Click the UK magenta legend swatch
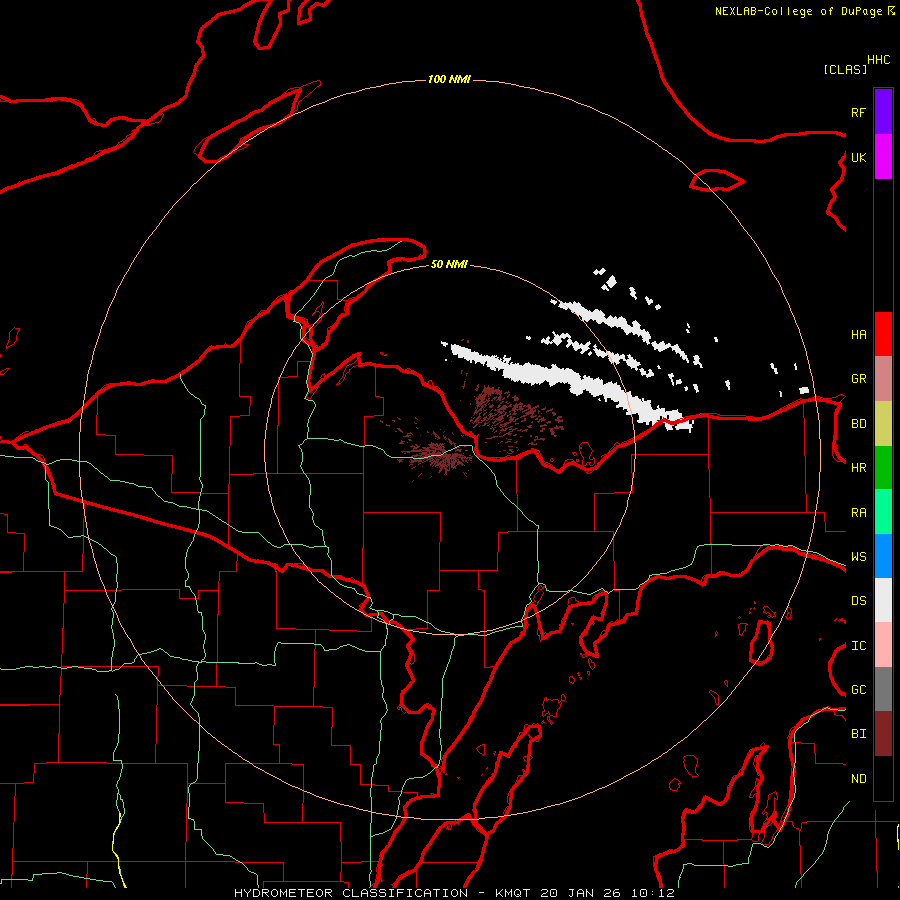Viewport: 900px width, 900px height. click(x=883, y=157)
